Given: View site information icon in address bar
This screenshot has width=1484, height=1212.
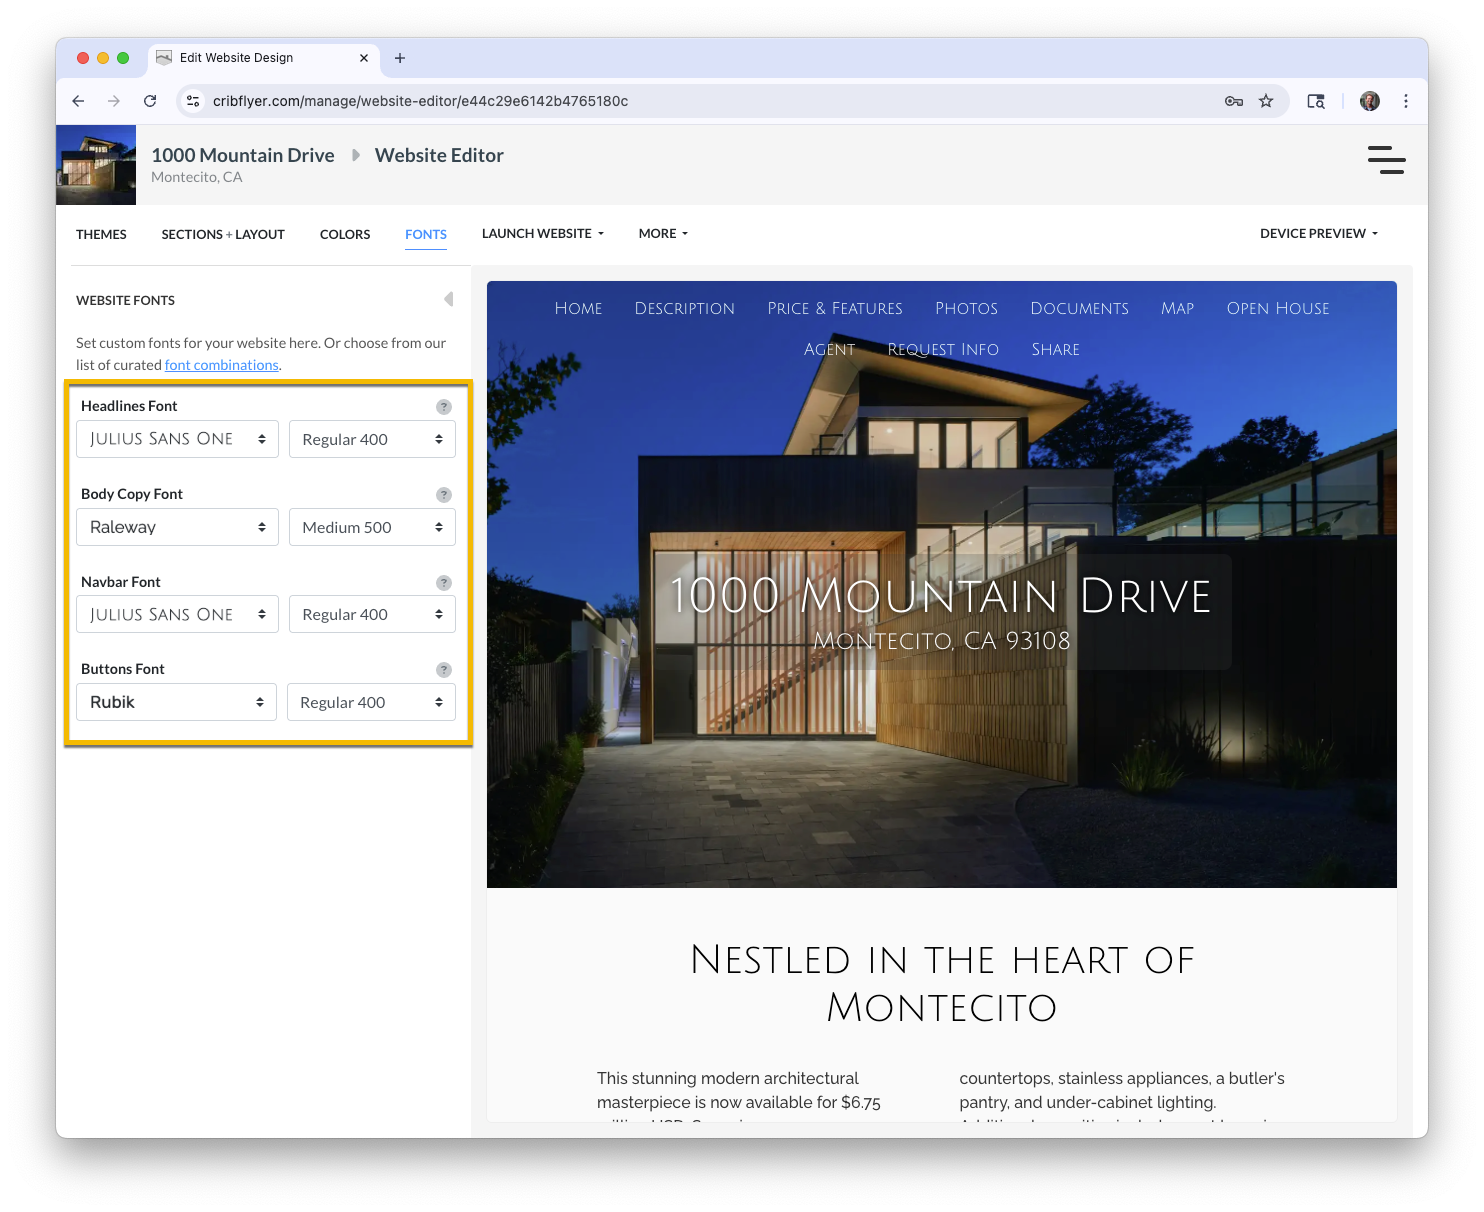Looking at the screenshot, I should (x=194, y=101).
